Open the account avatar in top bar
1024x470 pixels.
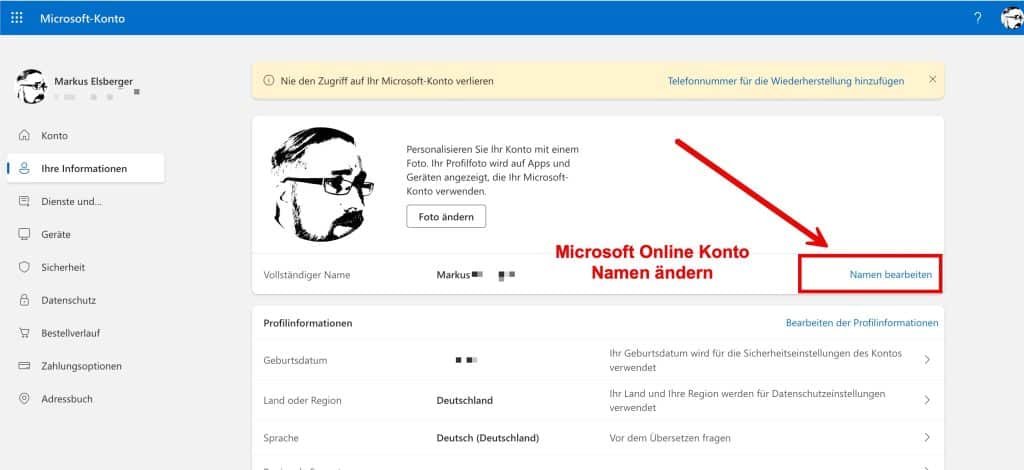pos(1012,18)
